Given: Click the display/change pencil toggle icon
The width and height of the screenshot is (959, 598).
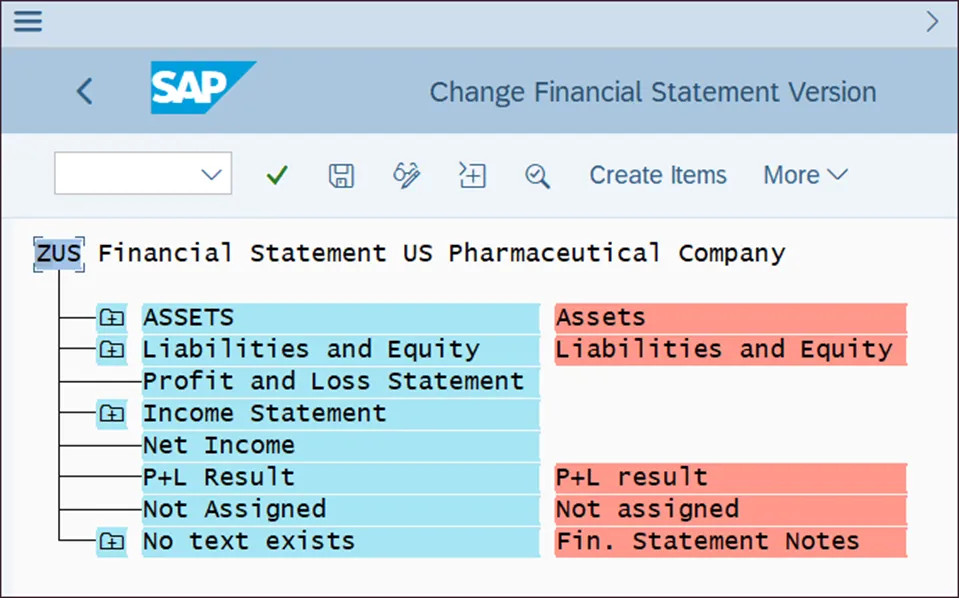Looking at the screenshot, I should [406, 175].
